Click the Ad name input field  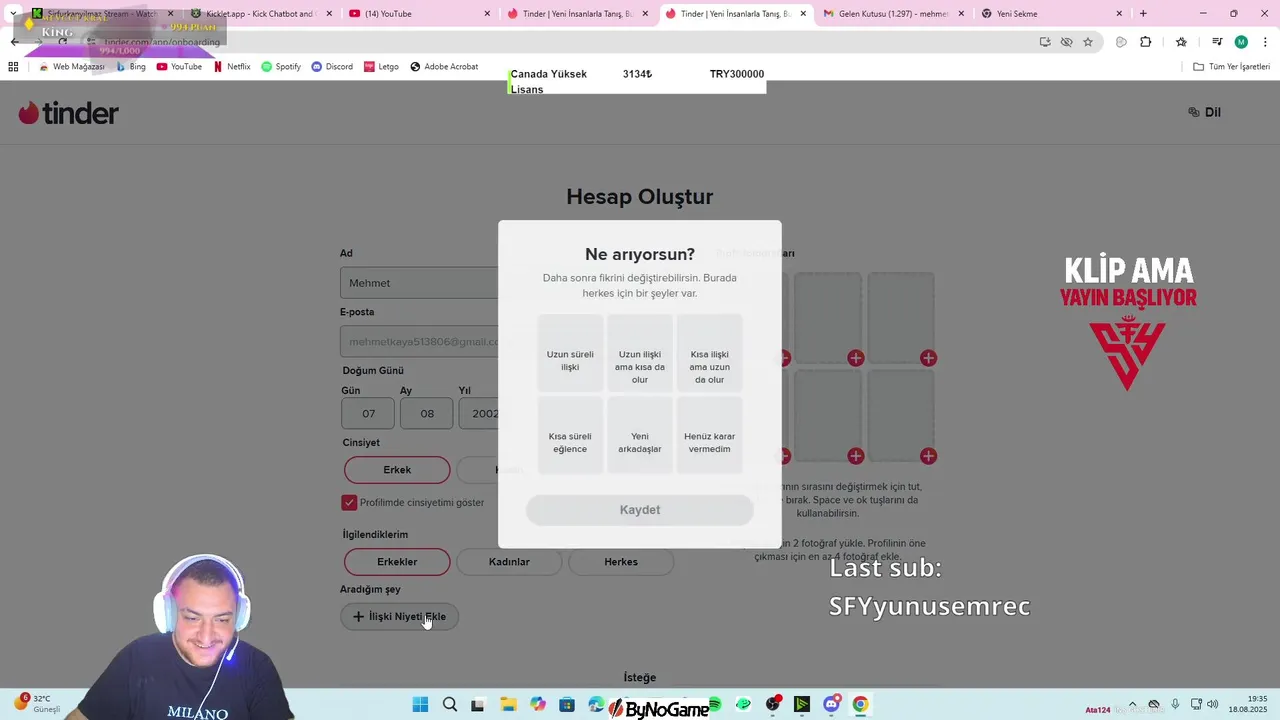point(420,283)
